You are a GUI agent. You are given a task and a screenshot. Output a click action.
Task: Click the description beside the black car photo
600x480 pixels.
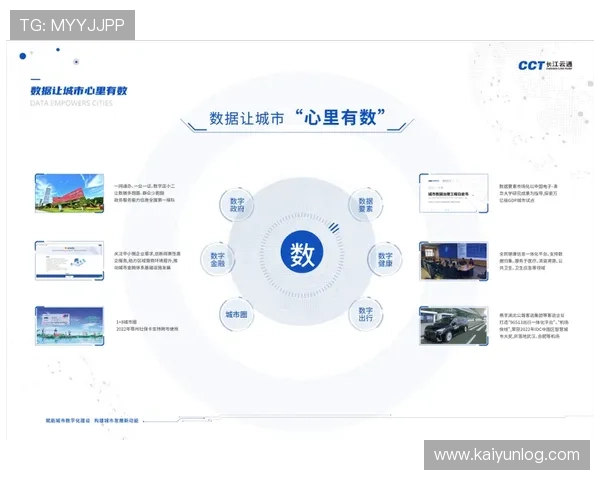533,326
